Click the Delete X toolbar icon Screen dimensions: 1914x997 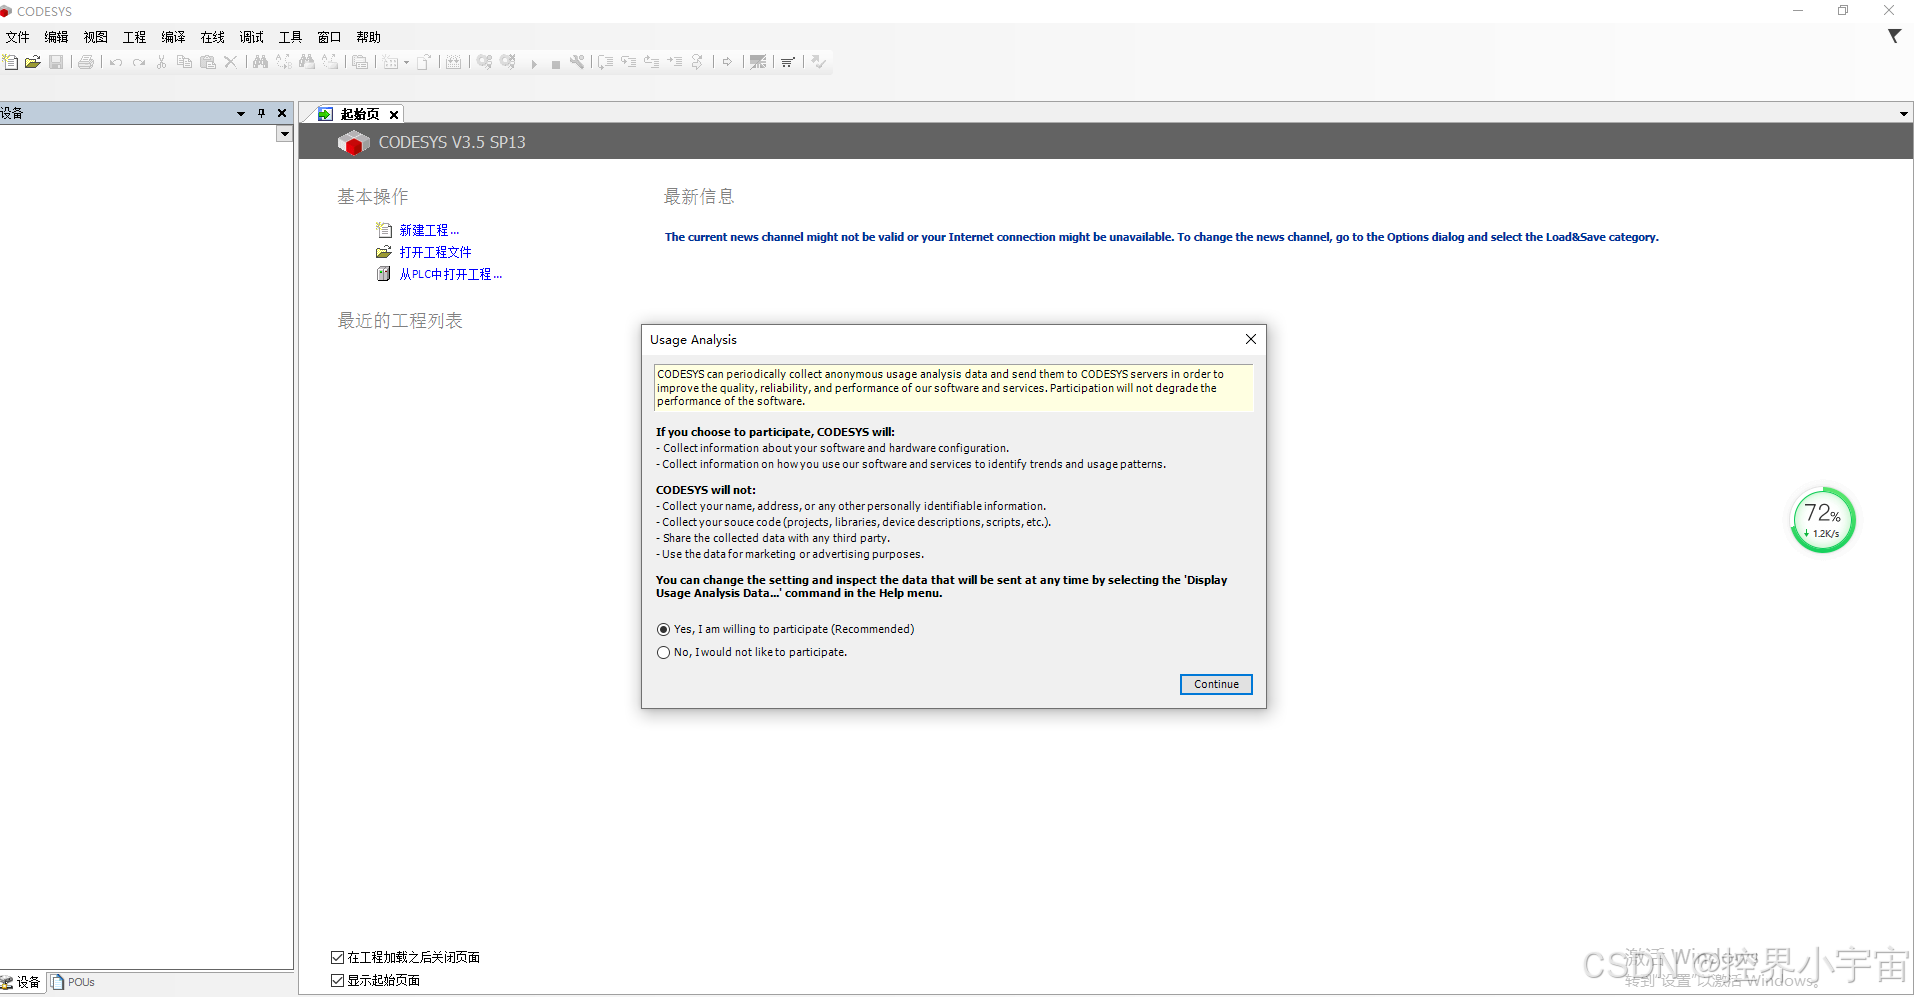[231, 62]
